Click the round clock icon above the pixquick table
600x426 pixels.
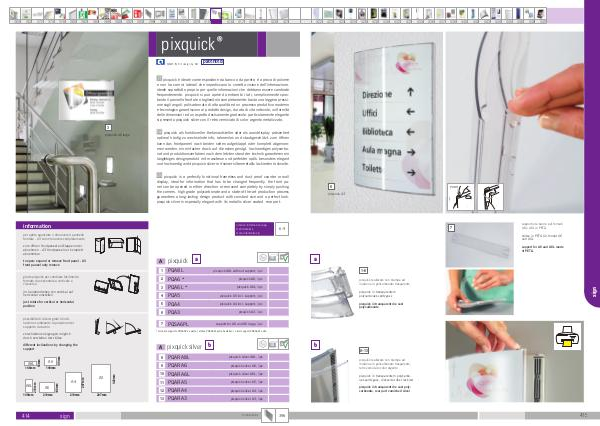pyautogui.click(x=262, y=258)
